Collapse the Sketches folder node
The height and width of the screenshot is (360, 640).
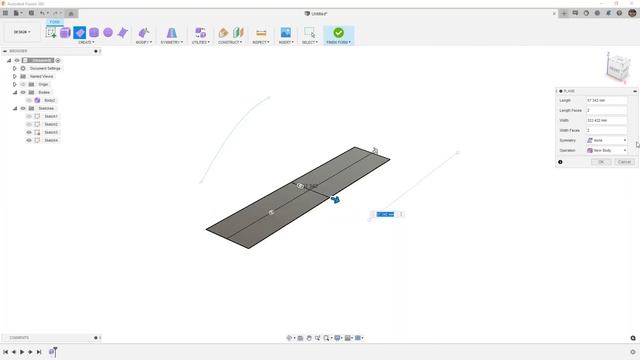[15, 109]
